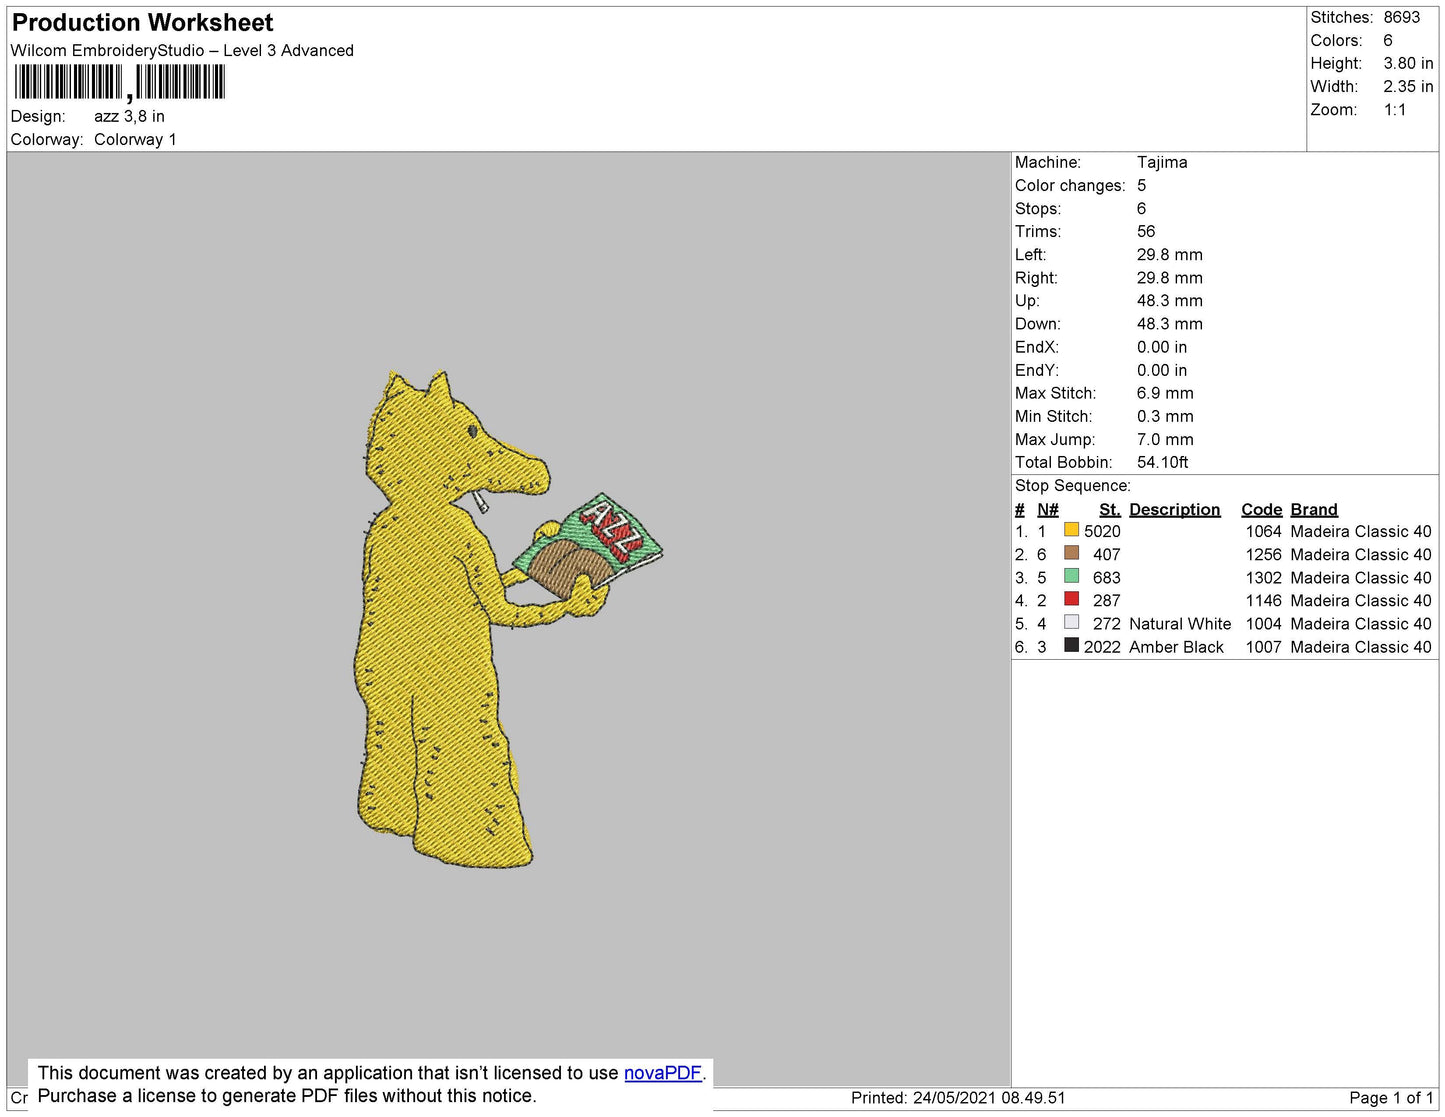This screenshot has height=1117, width=1445.
Task: Click the N# column header
Action: [1047, 509]
